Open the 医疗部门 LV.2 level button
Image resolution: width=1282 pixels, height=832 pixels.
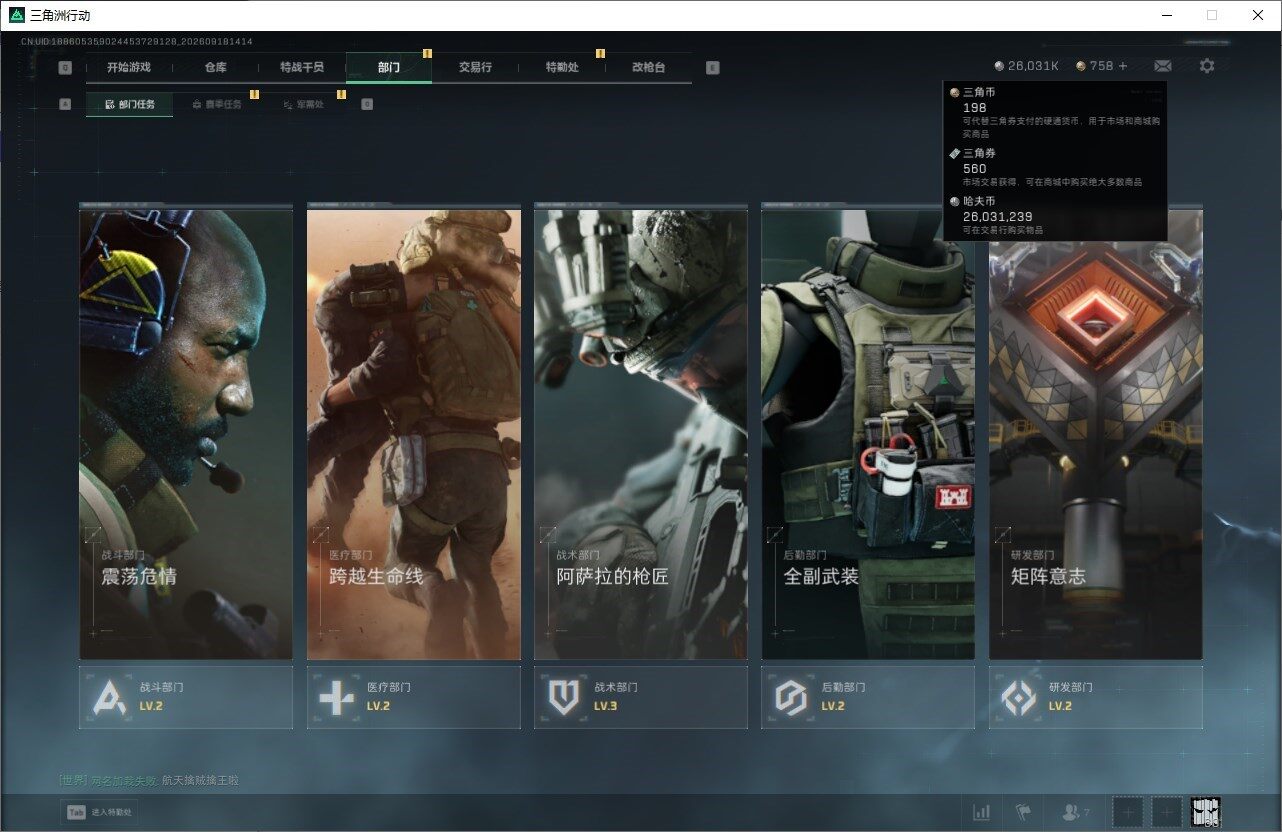pos(413,697)
